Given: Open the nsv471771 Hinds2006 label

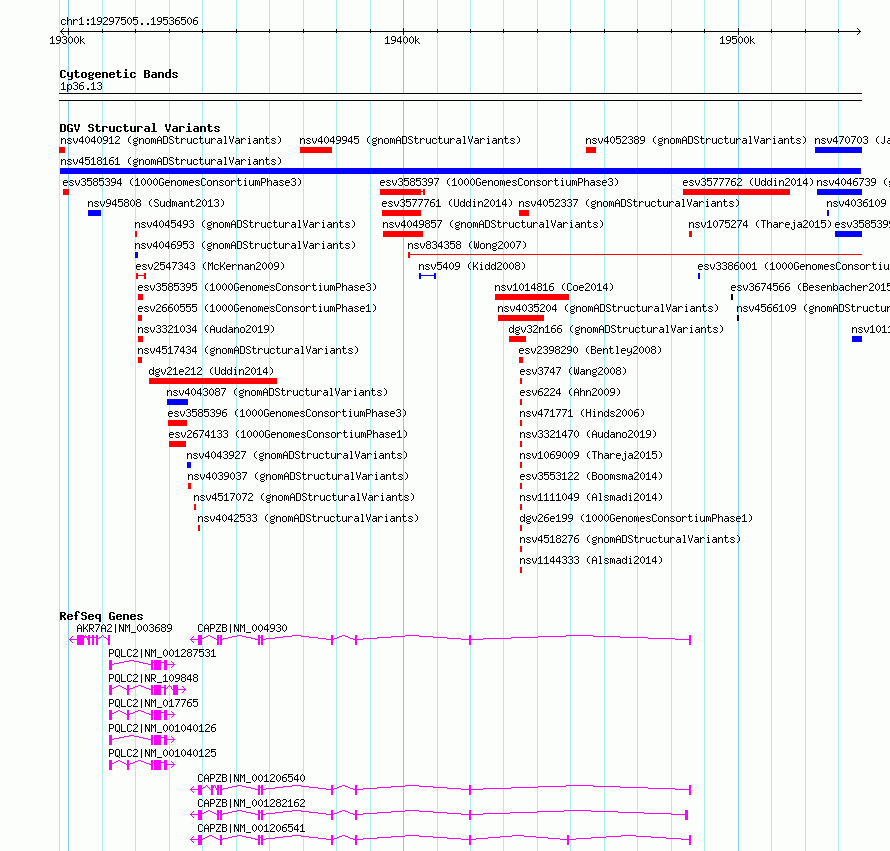Looking at the screenshot, I should (582, 413).
